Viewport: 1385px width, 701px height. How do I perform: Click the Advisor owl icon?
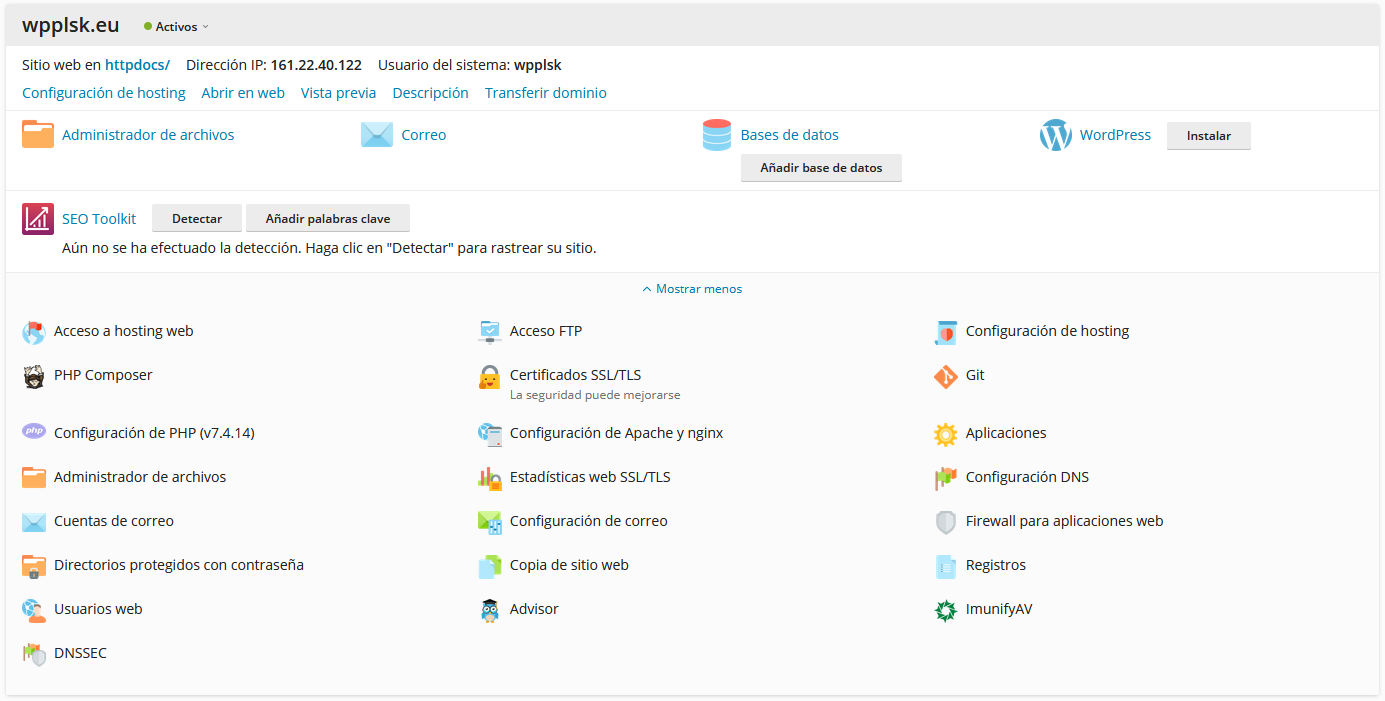(489, 610)
